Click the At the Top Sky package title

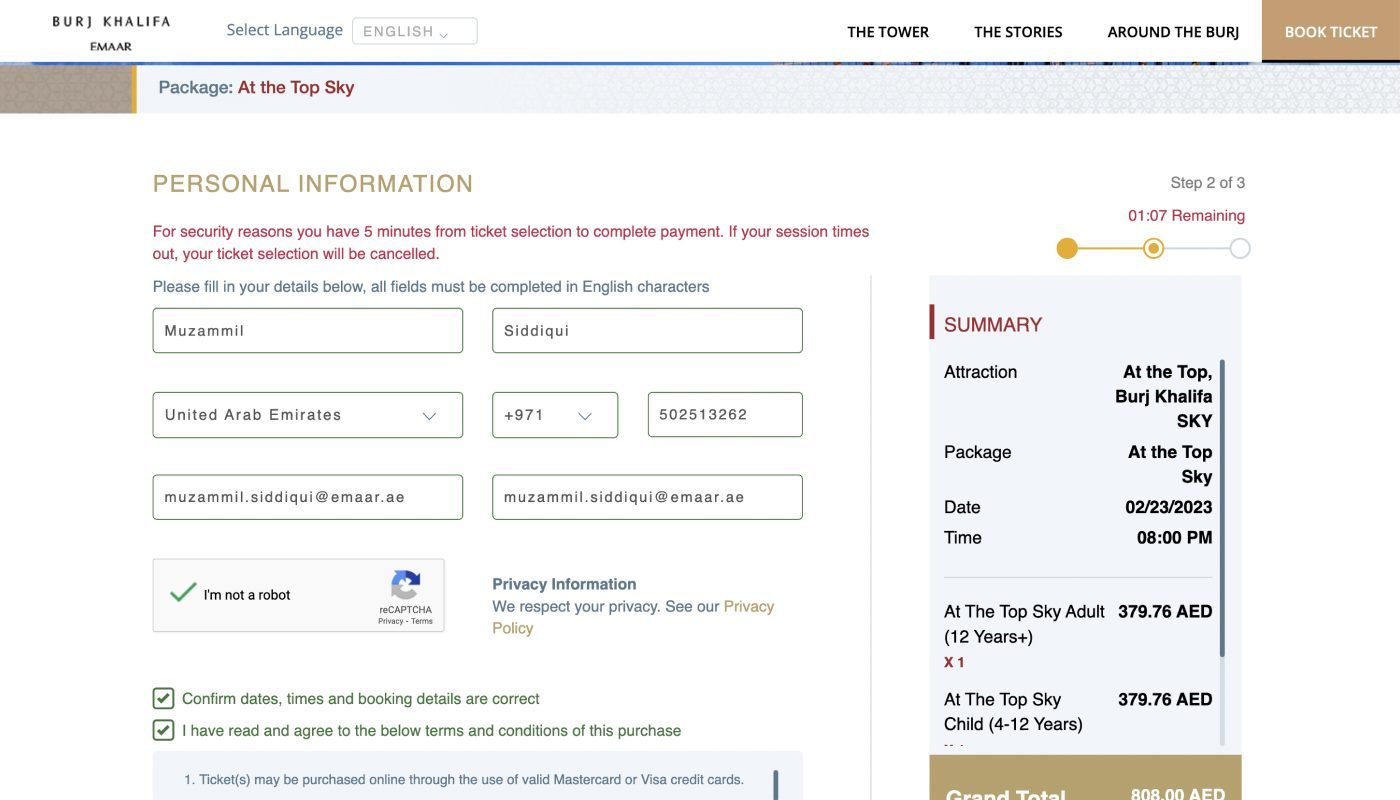[296, 87]
